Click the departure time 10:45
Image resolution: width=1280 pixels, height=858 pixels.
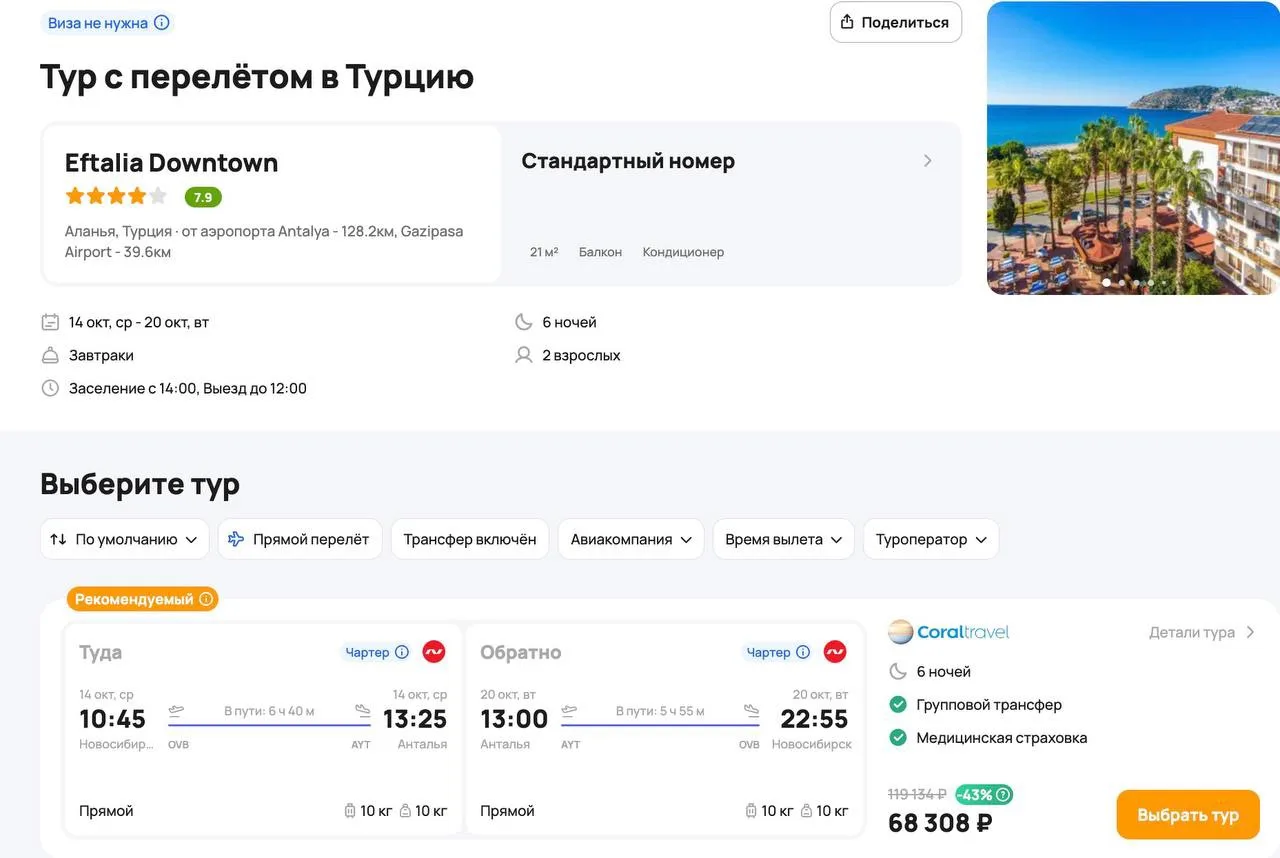click(x=113, y=719)
